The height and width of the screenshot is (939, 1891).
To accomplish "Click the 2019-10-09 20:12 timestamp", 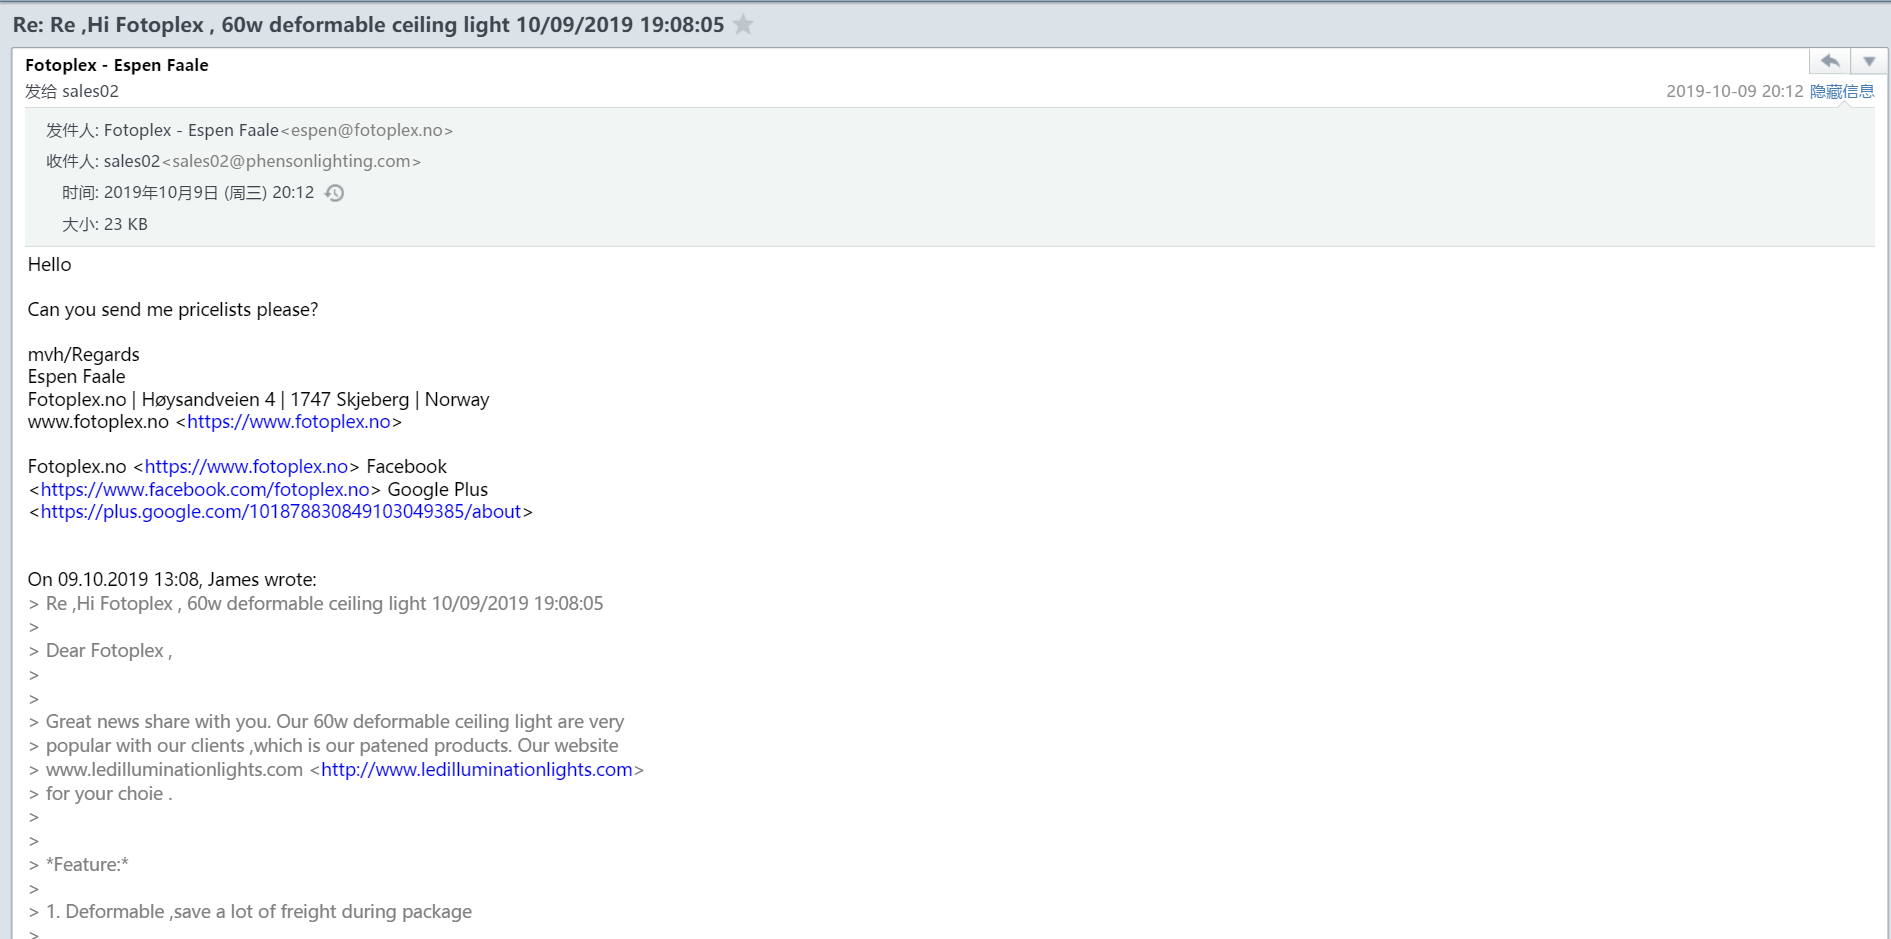I will point(1734,91).
